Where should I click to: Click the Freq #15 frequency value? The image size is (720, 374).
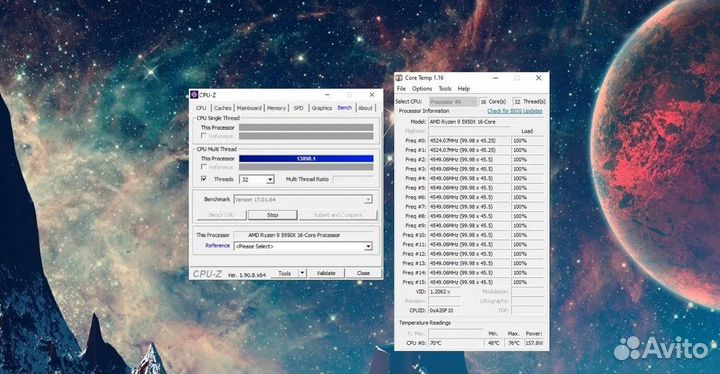(469, 282)
